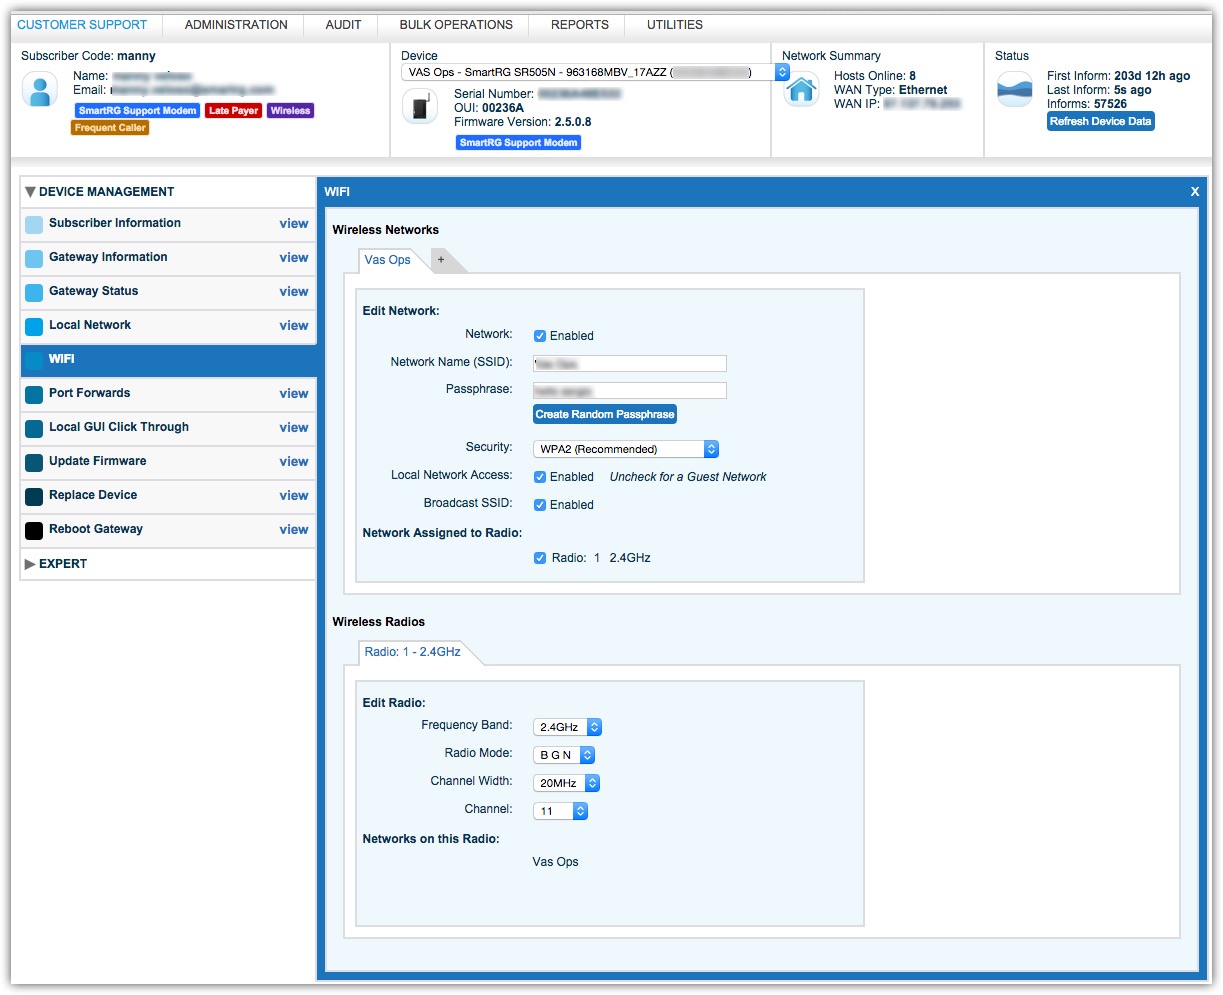Click the Update Firmware sidebar icon
The width and height of the screenshot is (1223, 995).
point(34,462)
